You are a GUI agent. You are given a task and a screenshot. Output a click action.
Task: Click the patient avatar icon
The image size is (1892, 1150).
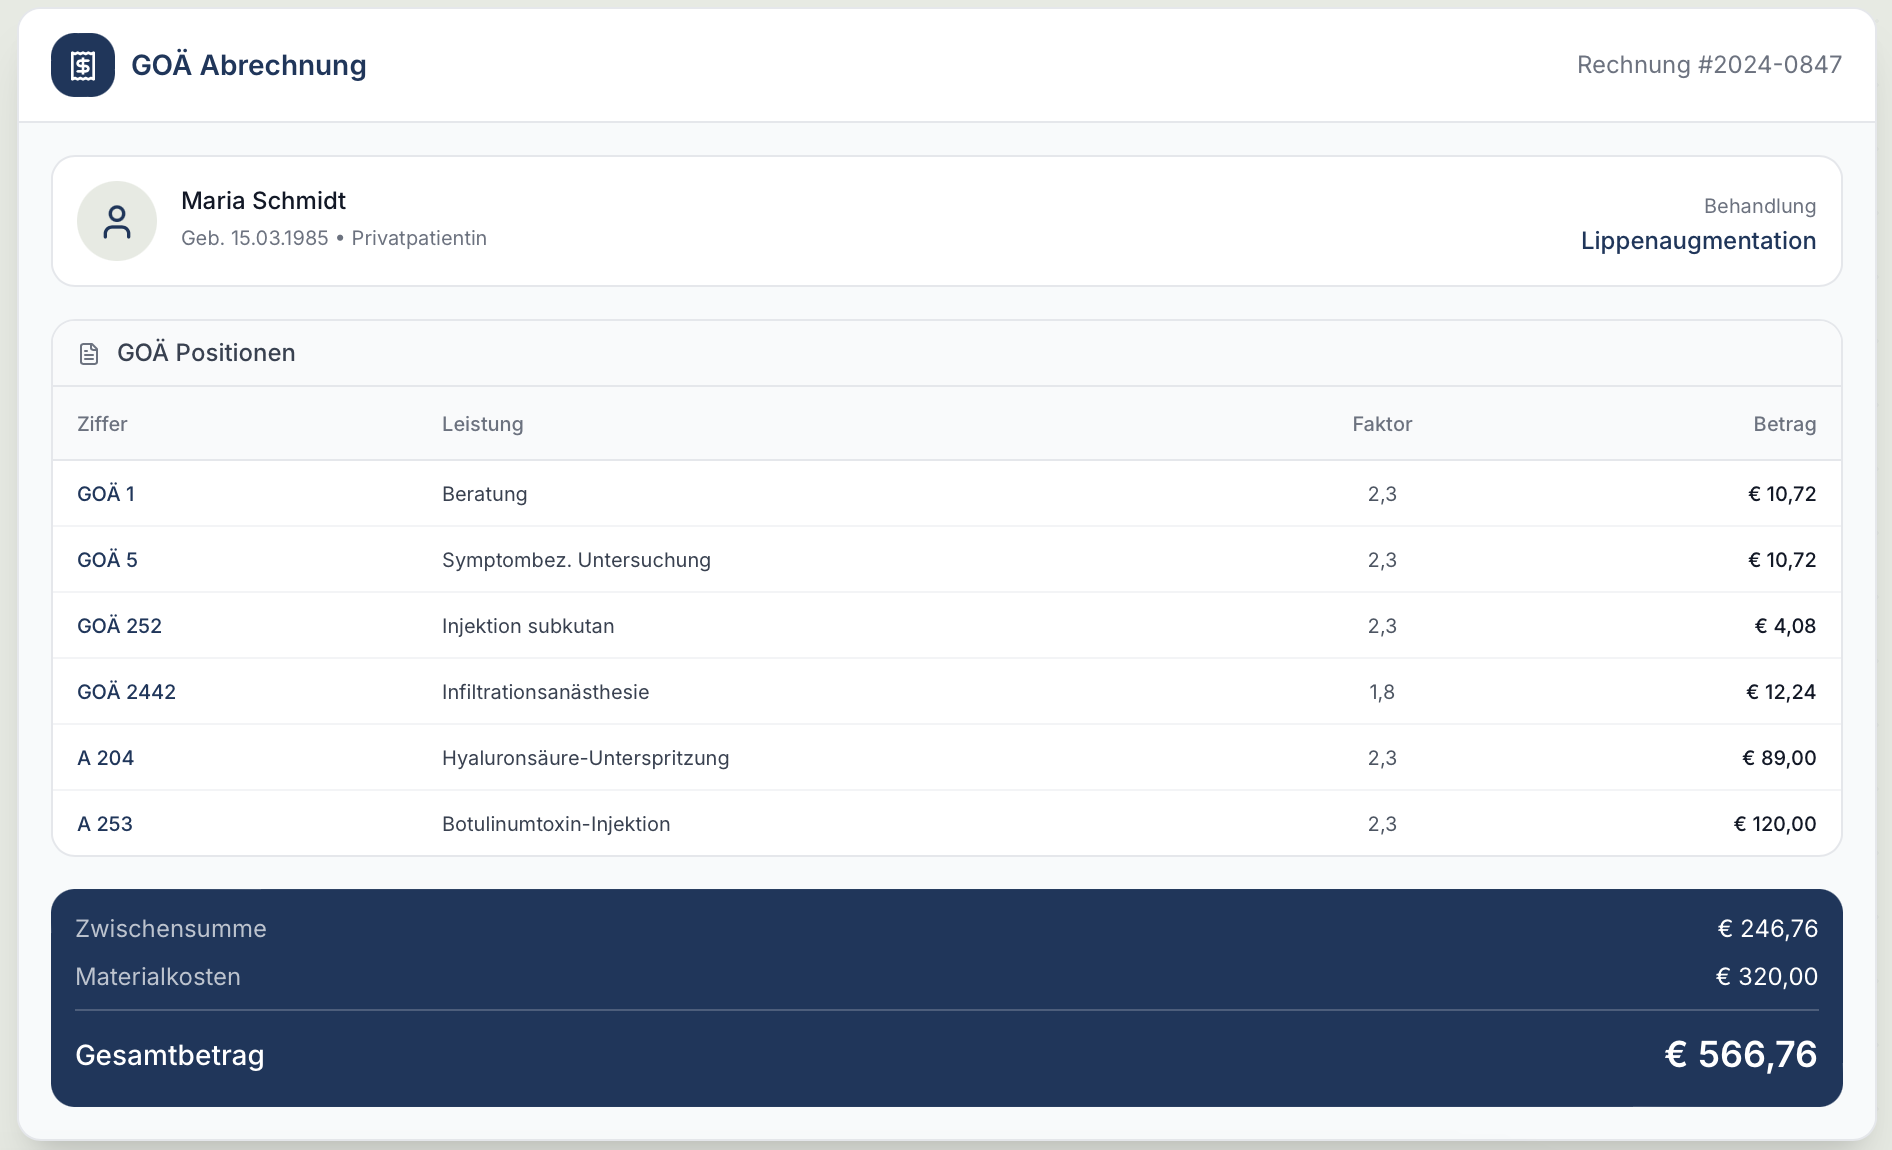(117, 221)
